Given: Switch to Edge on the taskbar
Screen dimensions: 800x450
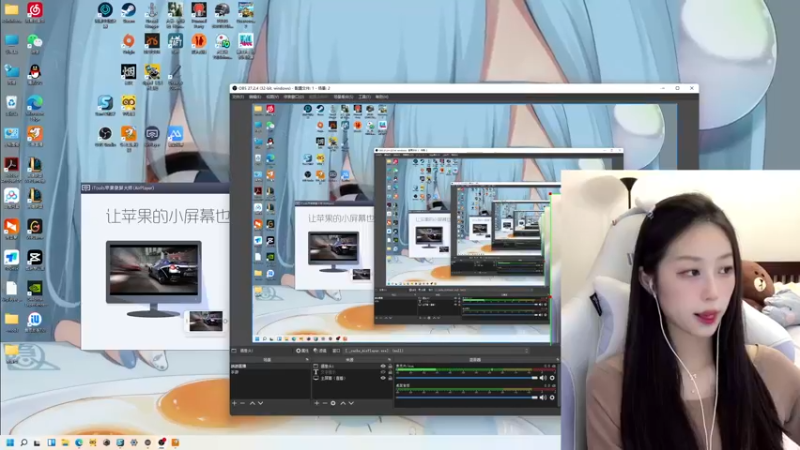Looking at the screenshot, I should tap(79, 442).
